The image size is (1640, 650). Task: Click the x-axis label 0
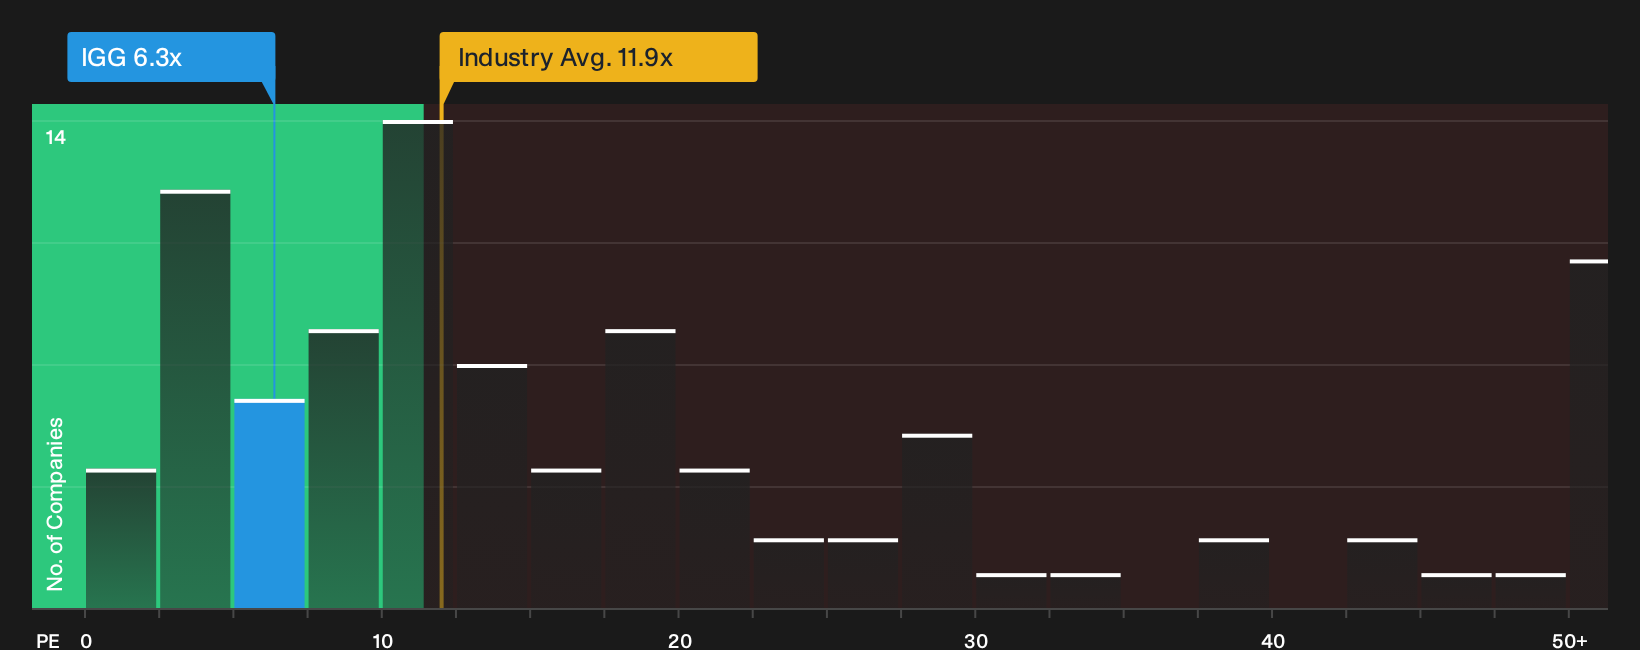click(86, 640)
